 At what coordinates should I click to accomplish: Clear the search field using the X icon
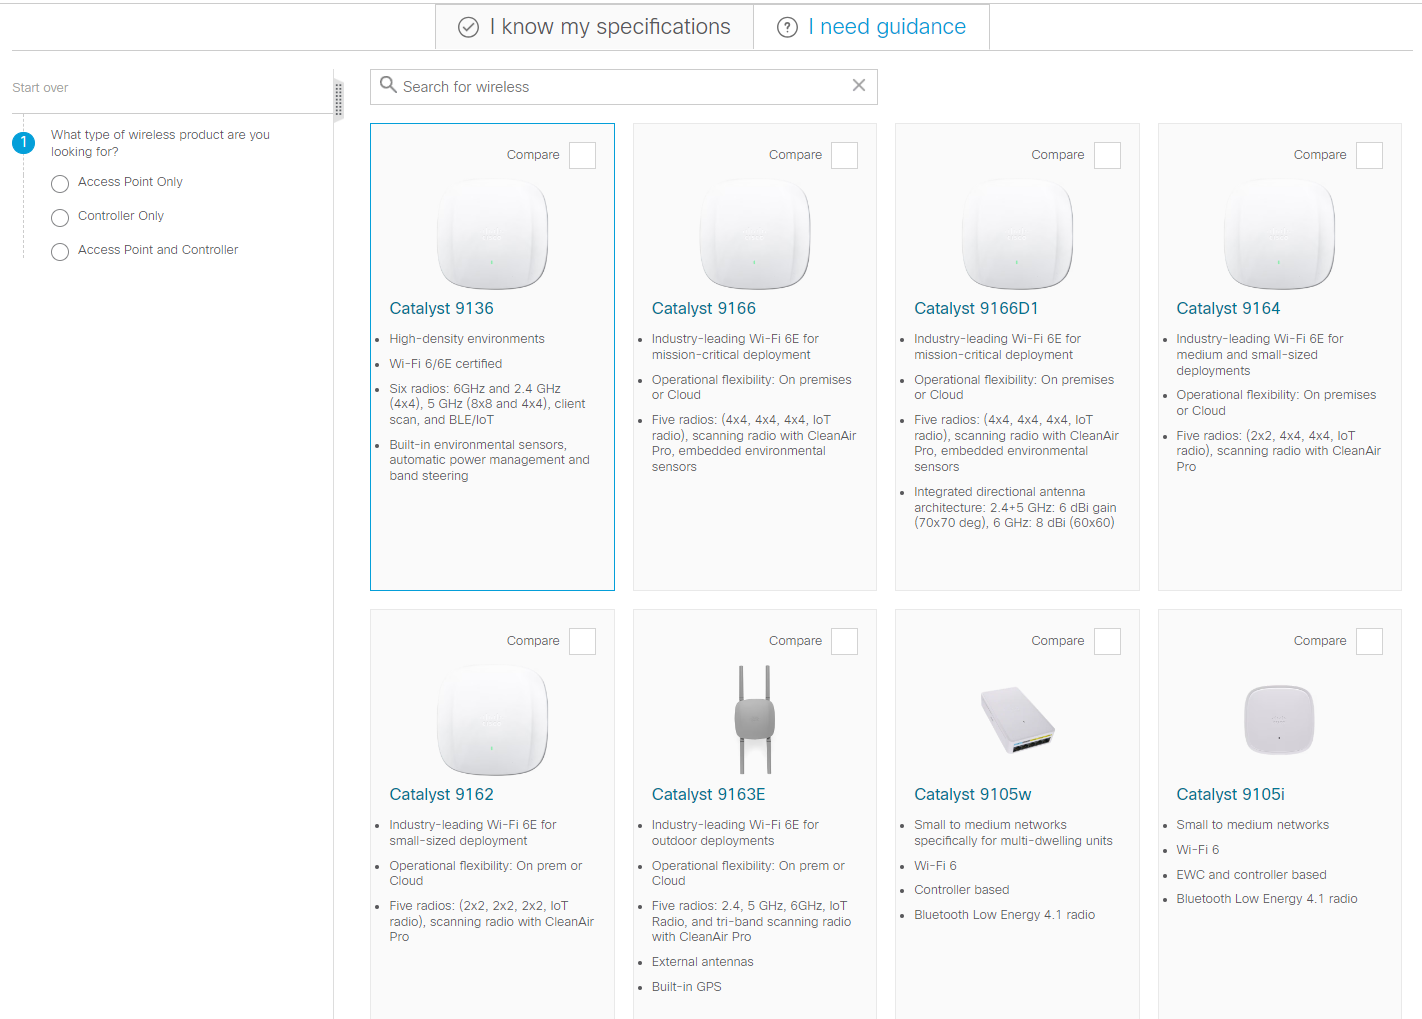(x=858, y=86)
